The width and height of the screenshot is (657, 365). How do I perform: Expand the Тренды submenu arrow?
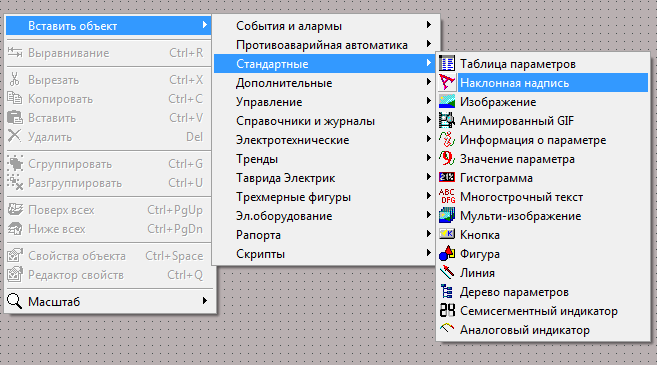pyautogui.click(x=429, y=158)
